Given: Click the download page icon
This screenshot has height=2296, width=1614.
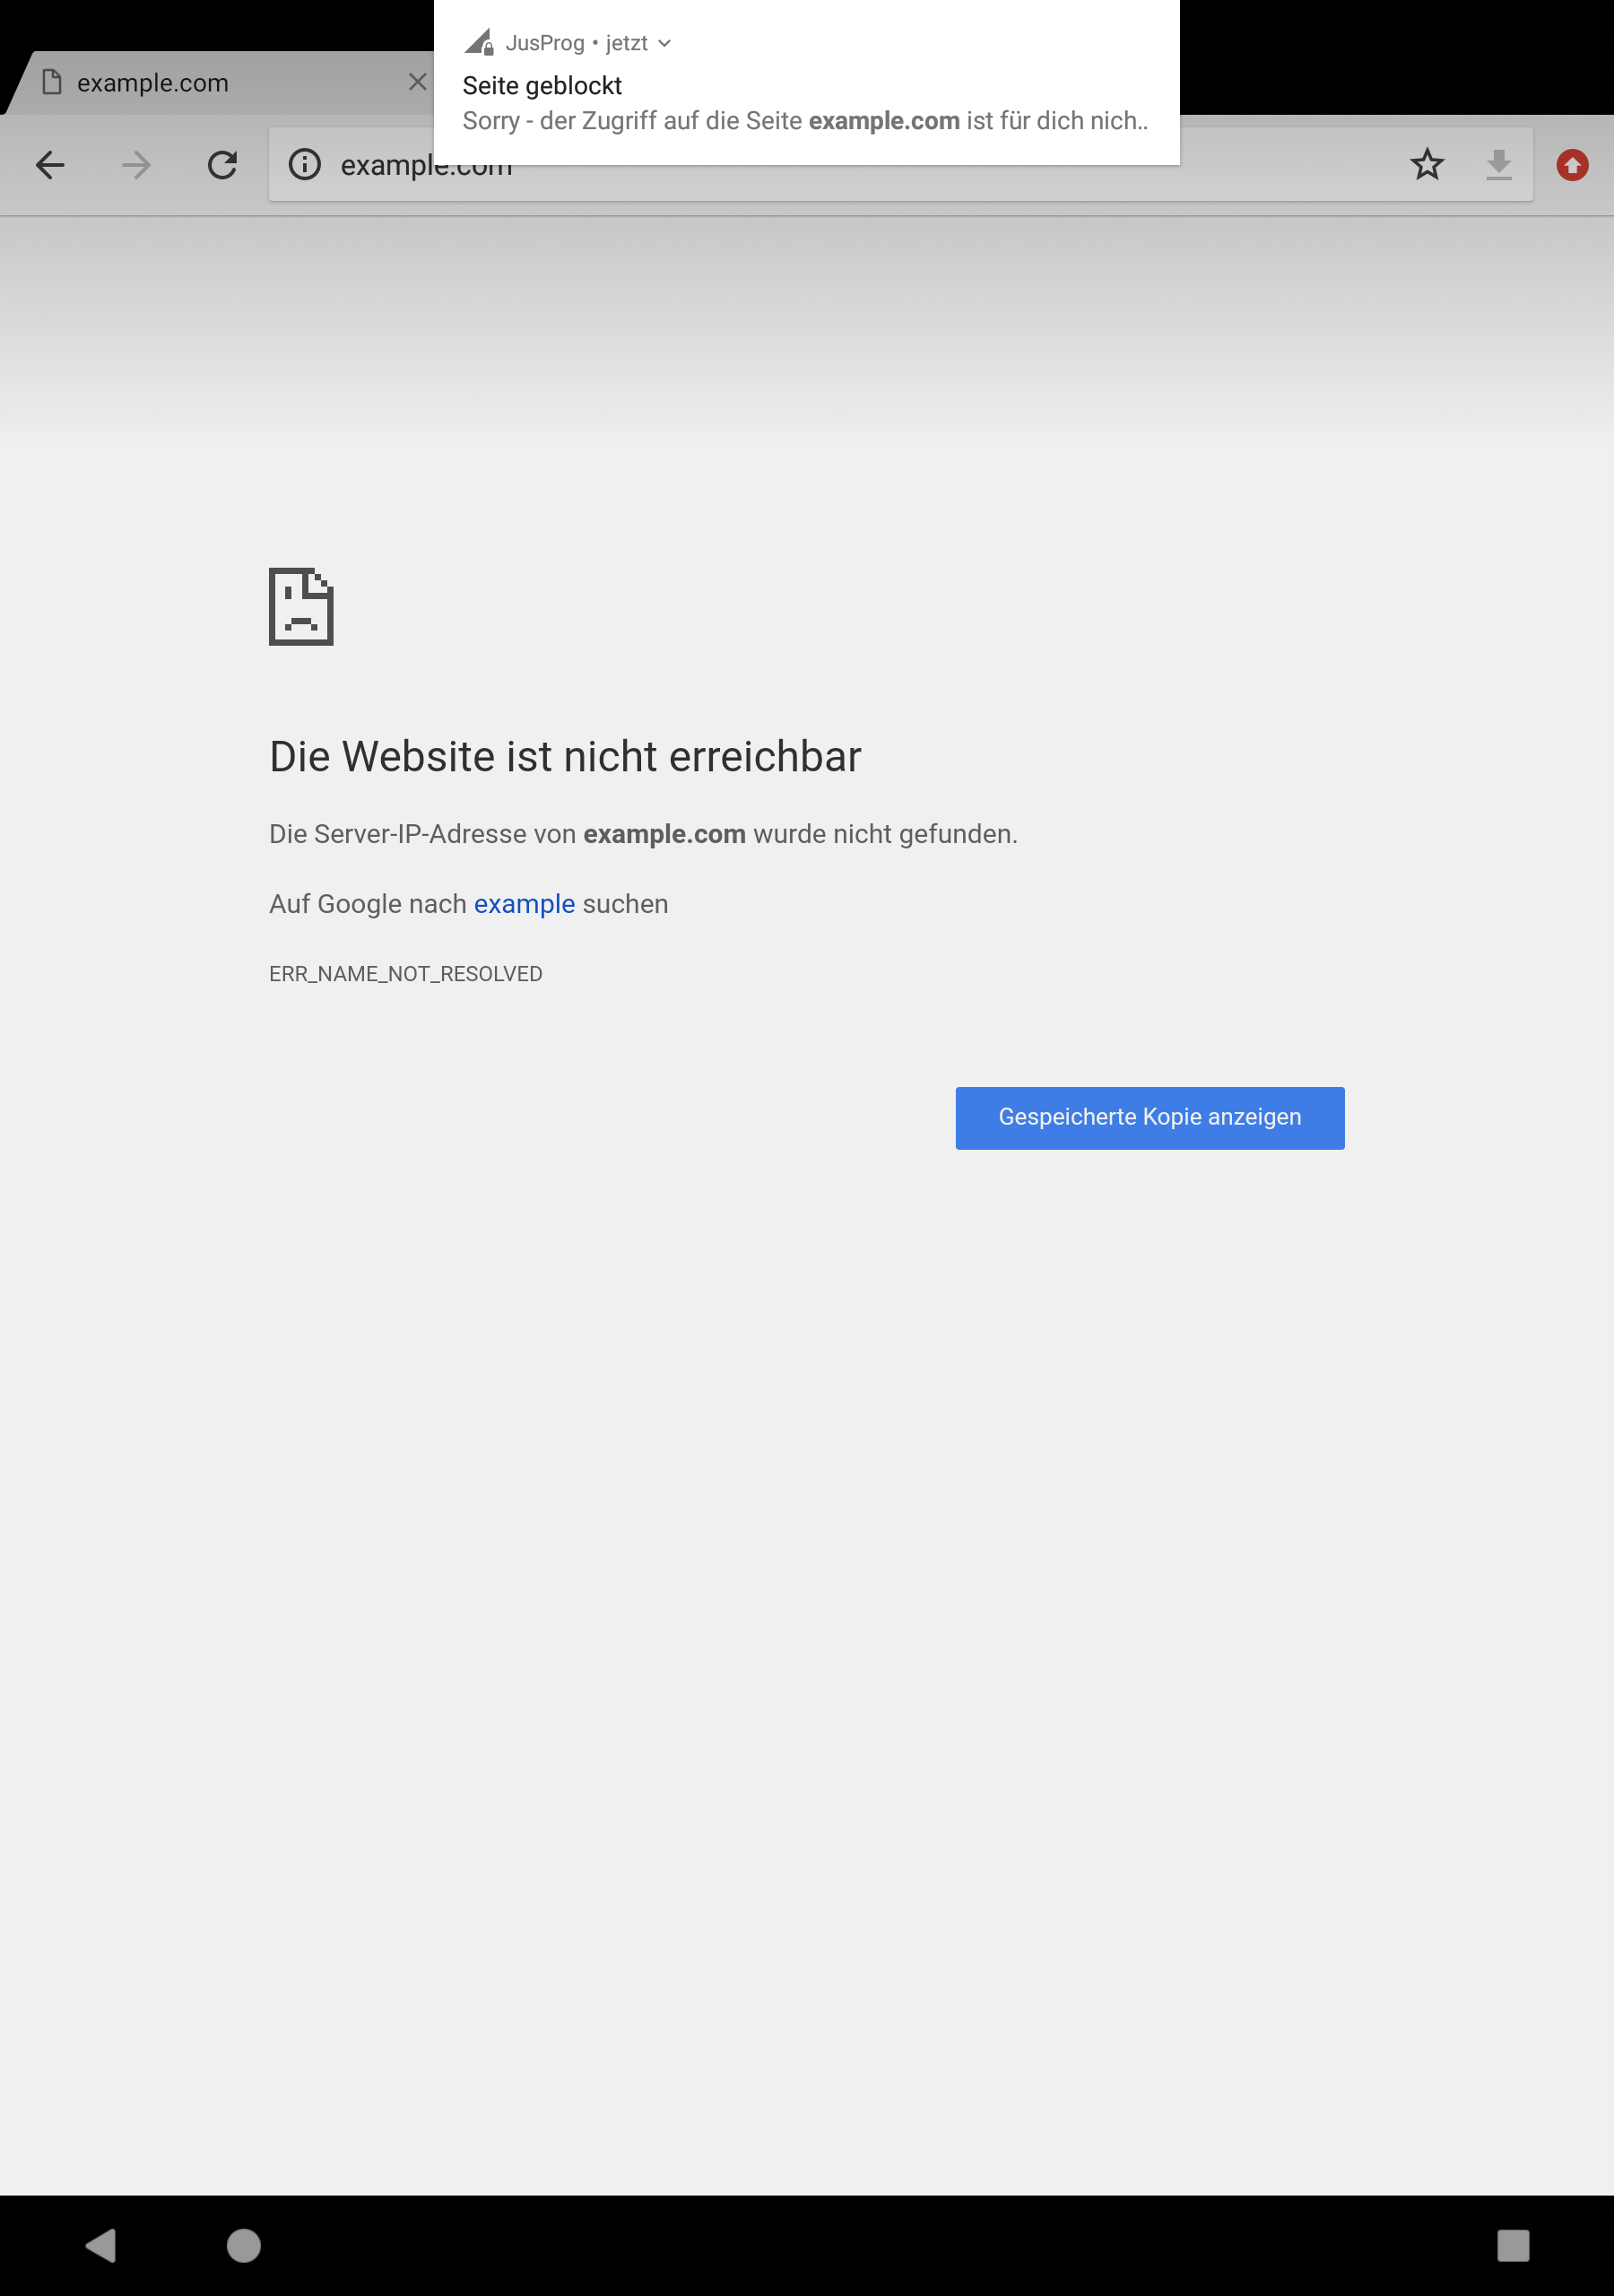Looking at the screenshot, I should coord(1498,164).
